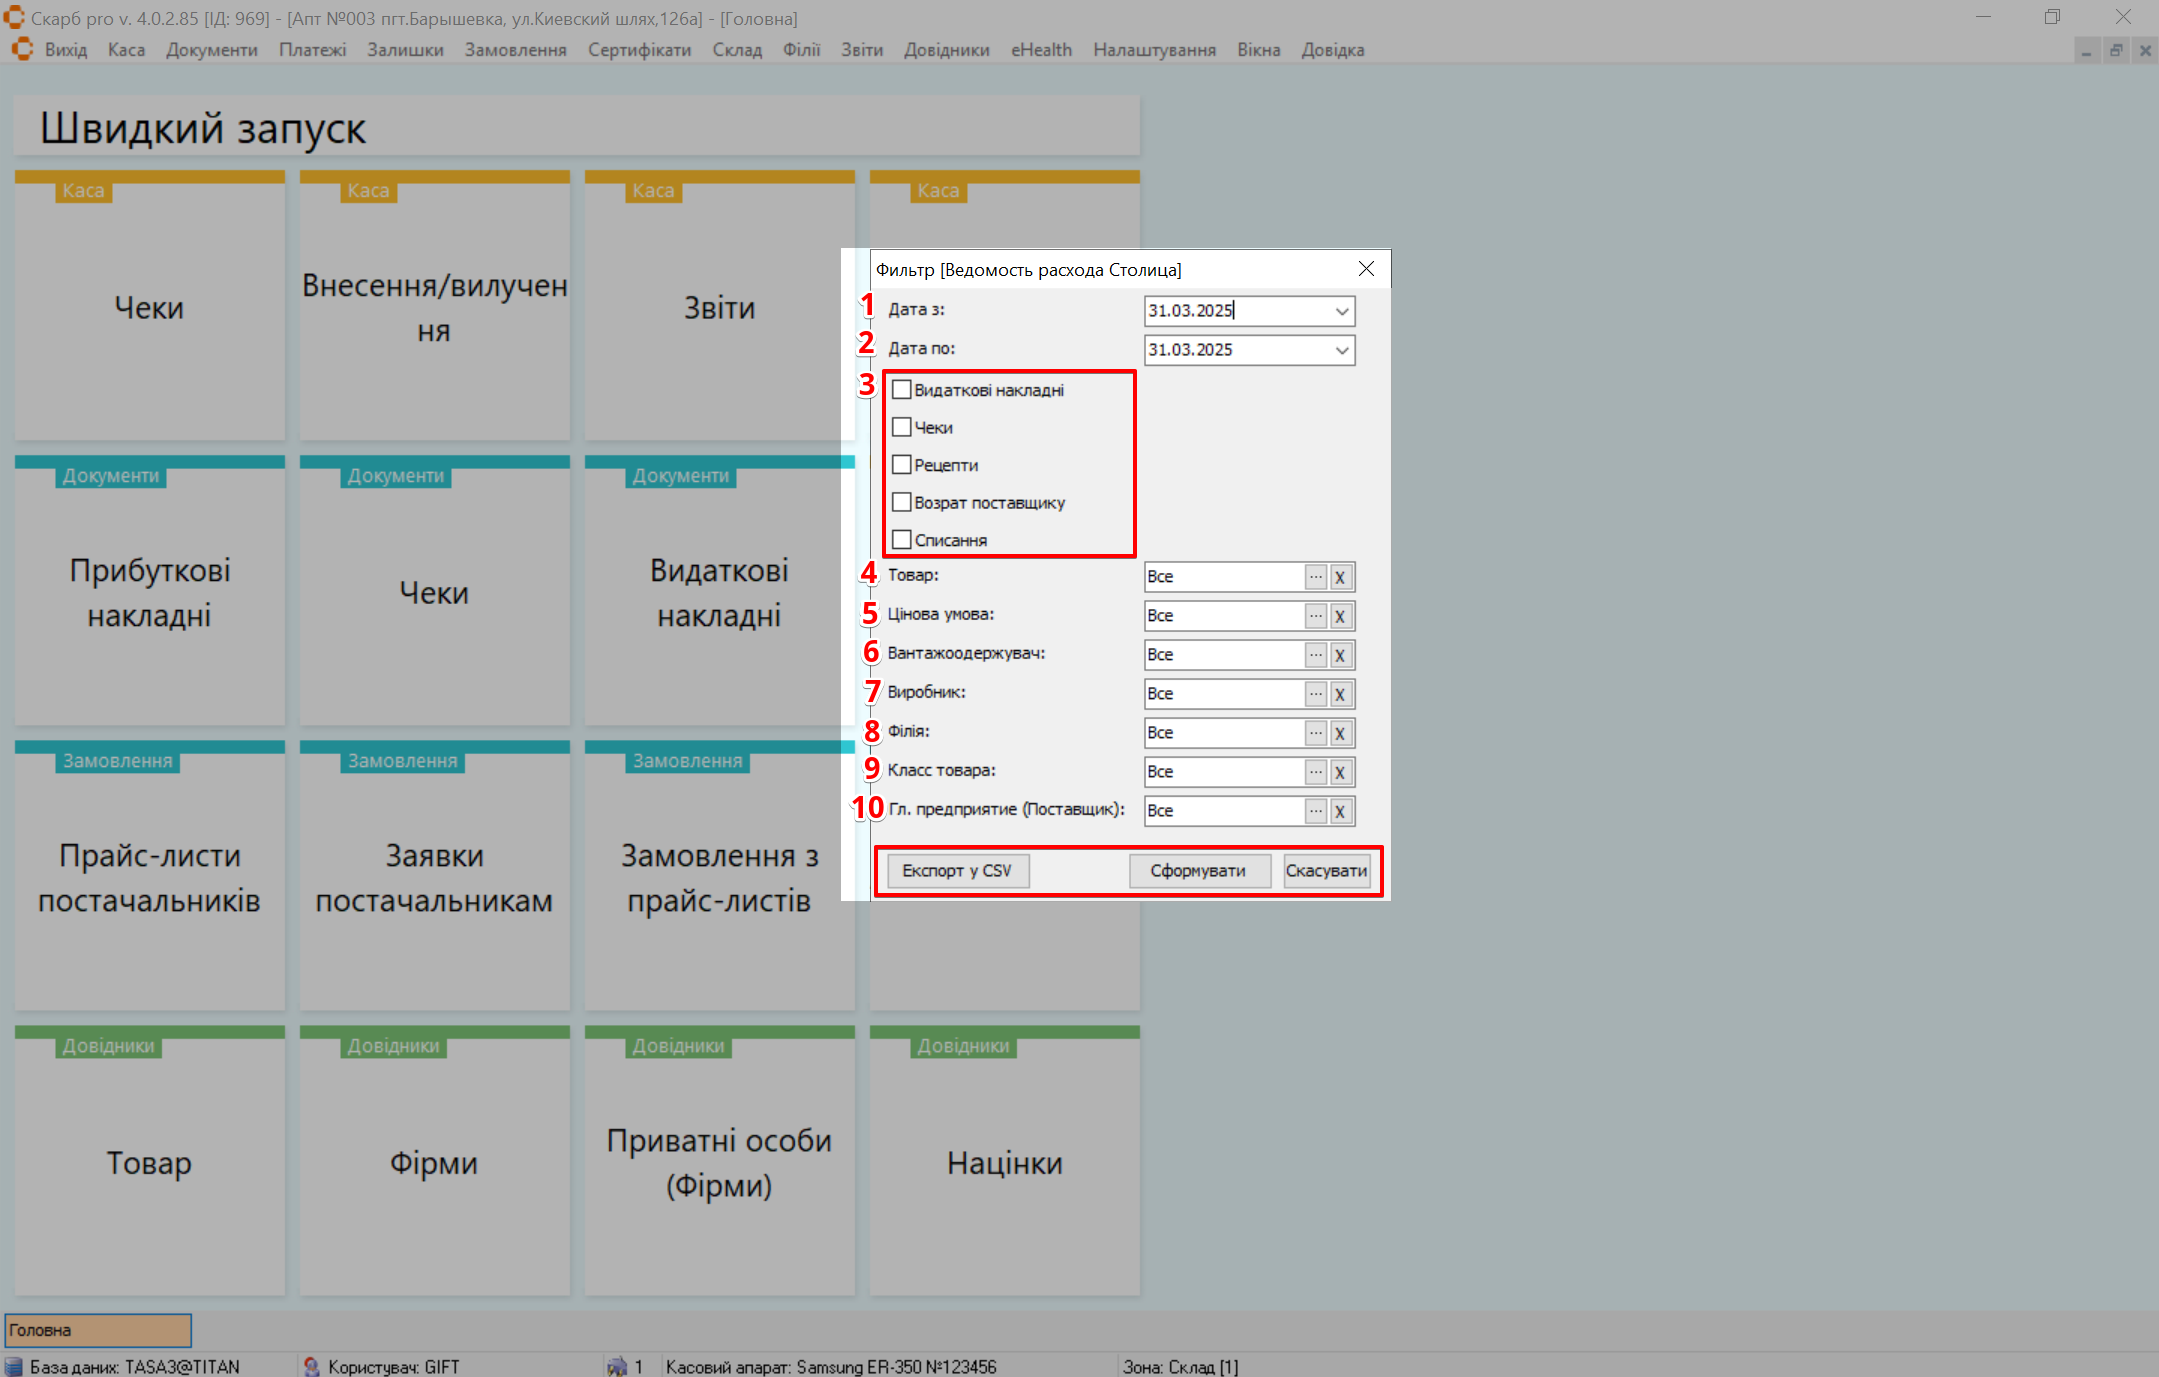Enable Списання checkbox
Screen dimensions: 2159x1377
click(901, 540)
